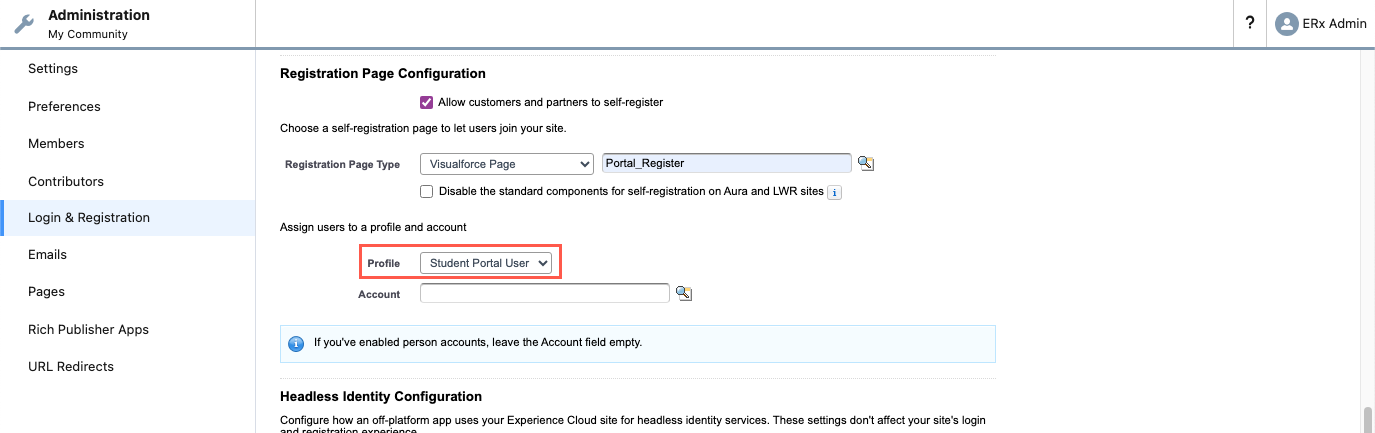
Task: Select Emails in the left navigation
Action: 47,255
